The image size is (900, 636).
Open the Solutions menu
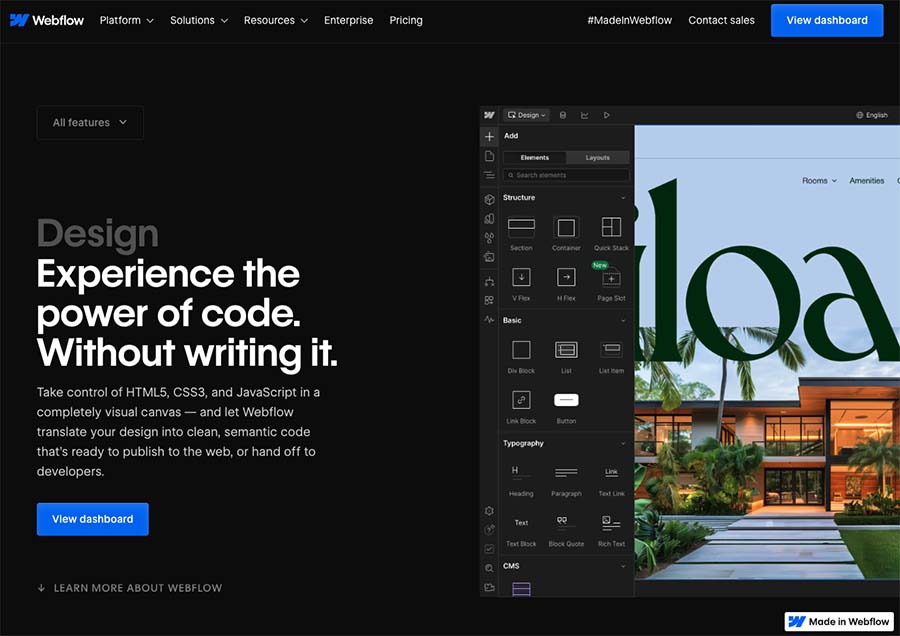199,20
